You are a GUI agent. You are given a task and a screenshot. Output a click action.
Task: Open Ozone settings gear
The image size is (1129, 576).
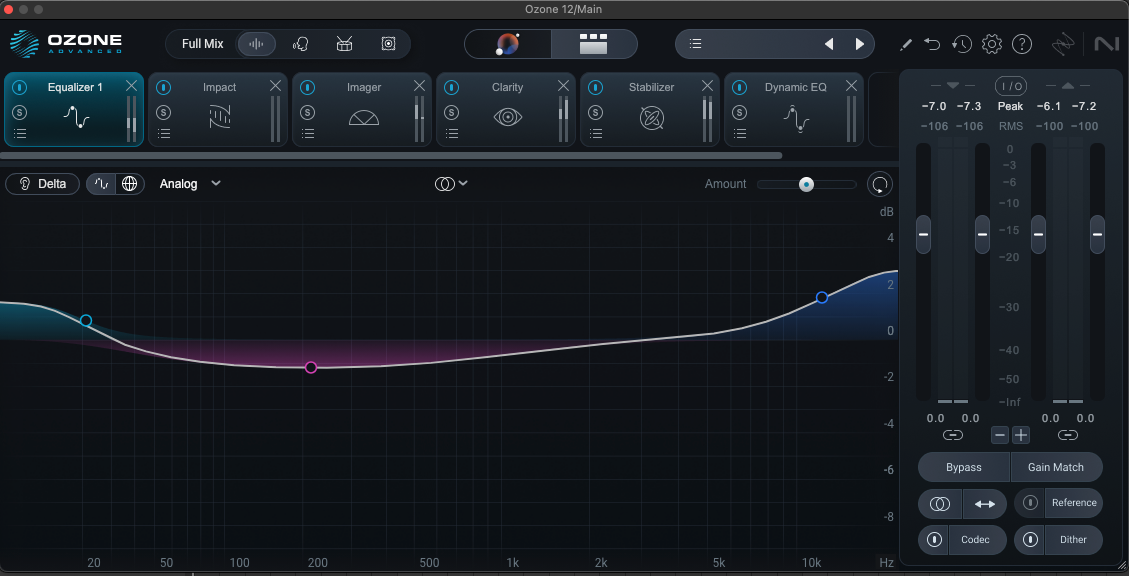(992, 44)
